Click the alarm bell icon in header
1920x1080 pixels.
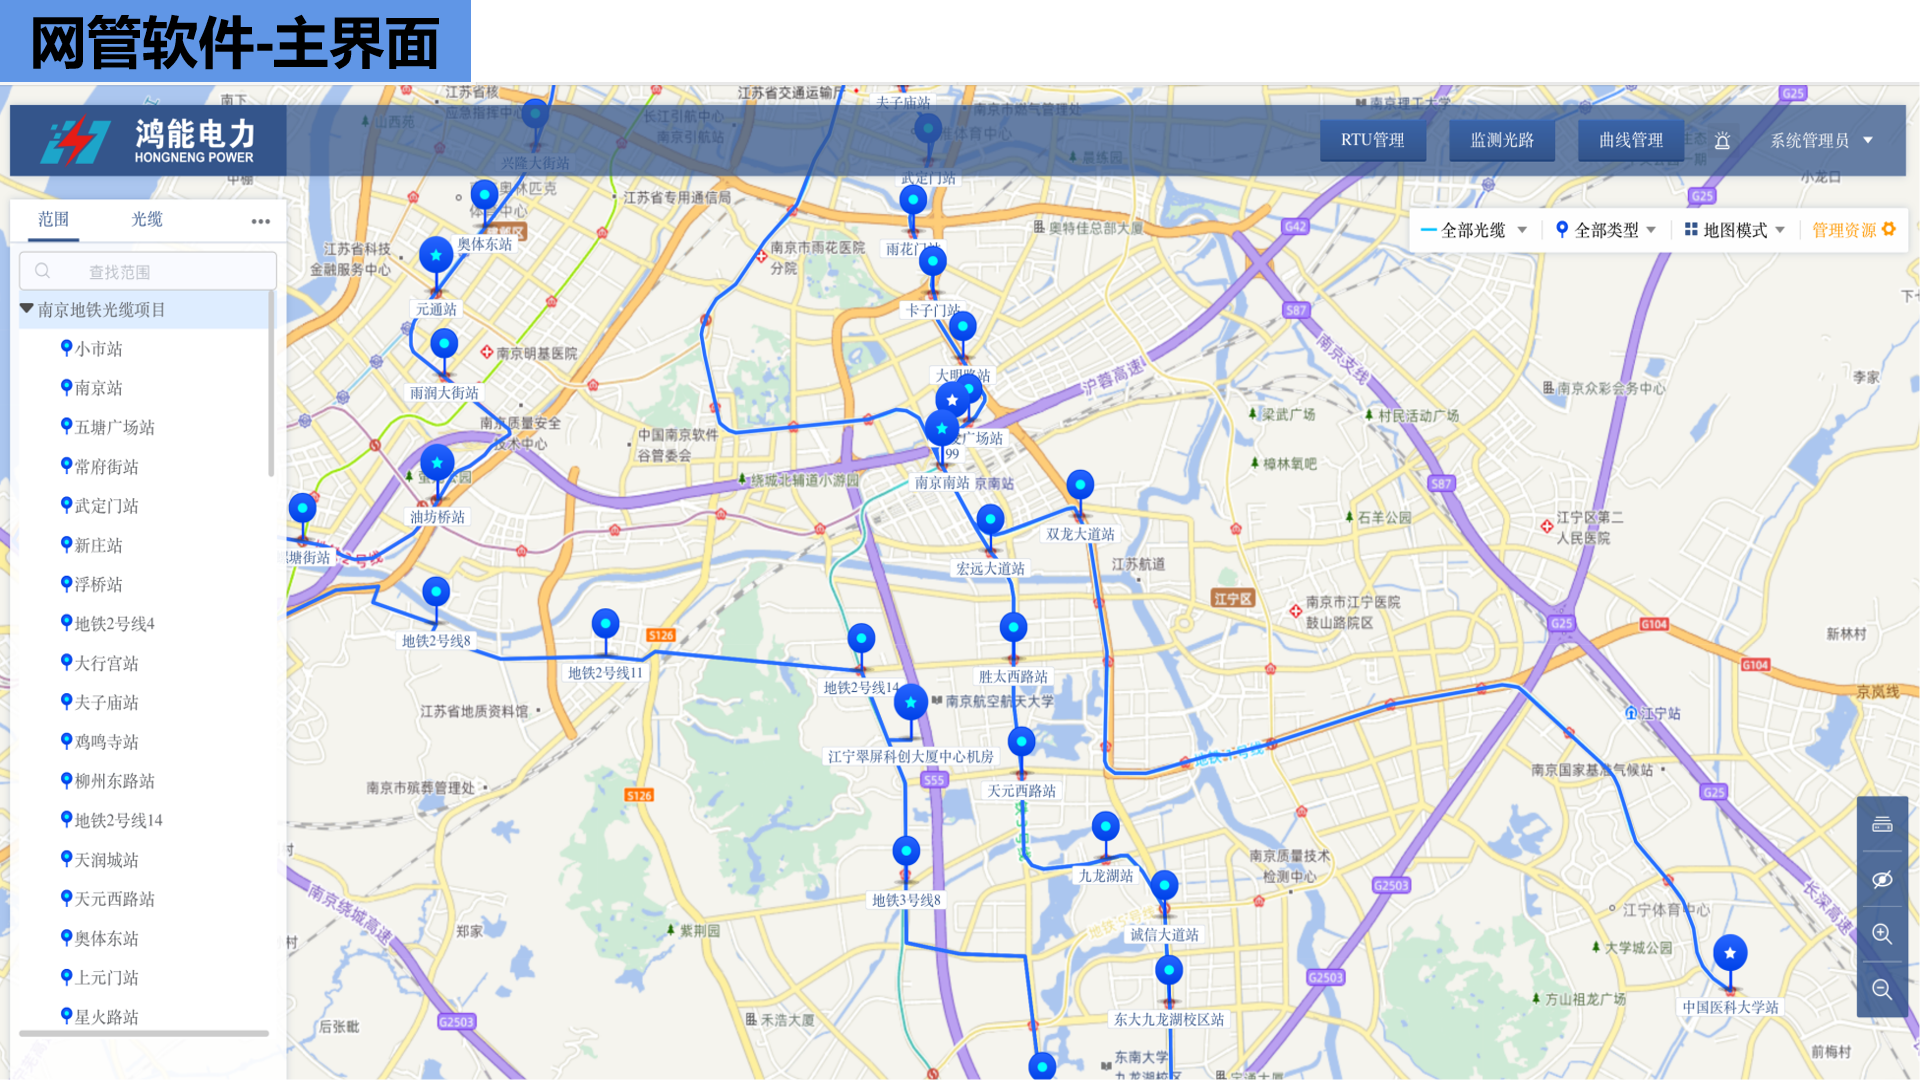(x=1722, y=141)
